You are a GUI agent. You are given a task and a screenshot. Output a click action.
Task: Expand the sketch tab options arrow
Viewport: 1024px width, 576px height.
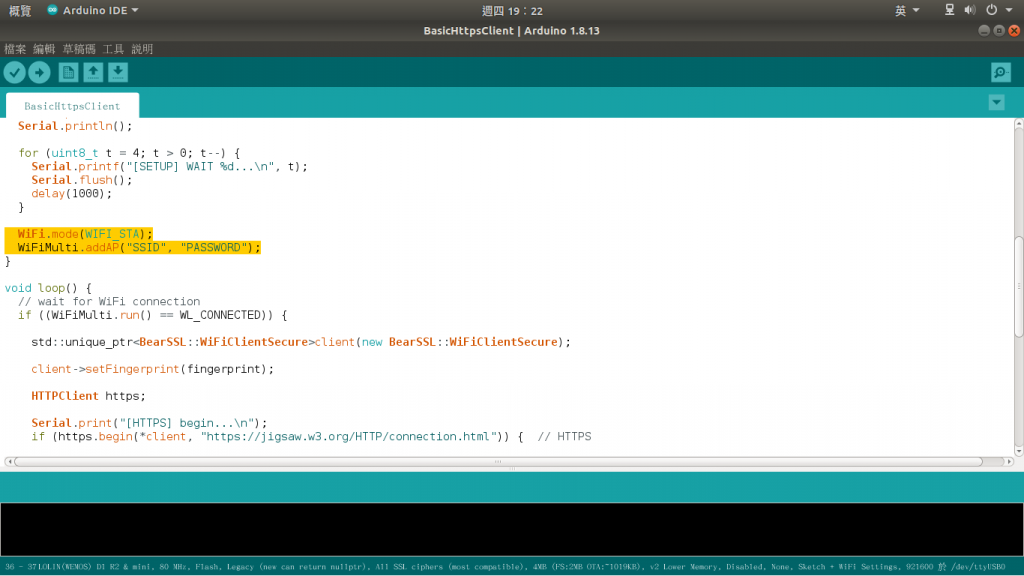point(996,103)
